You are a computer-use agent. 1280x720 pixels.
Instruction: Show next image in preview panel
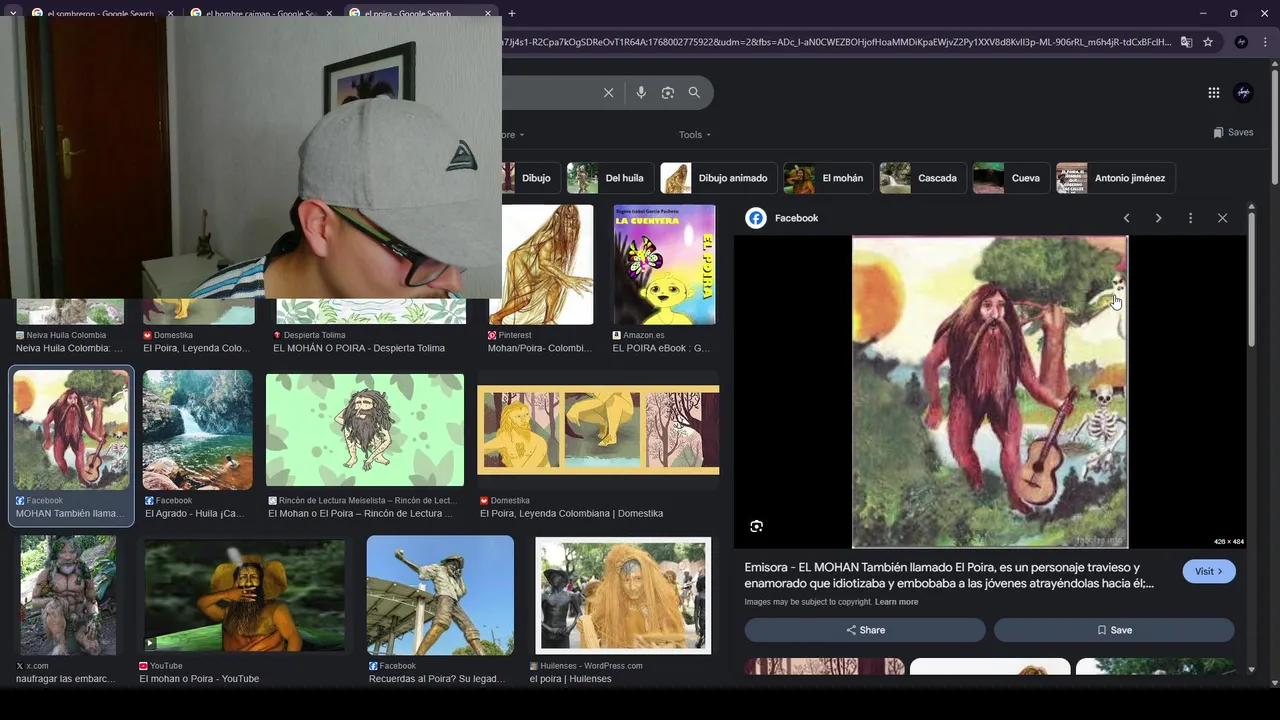pyautogui.click(x=1158, y=218)
